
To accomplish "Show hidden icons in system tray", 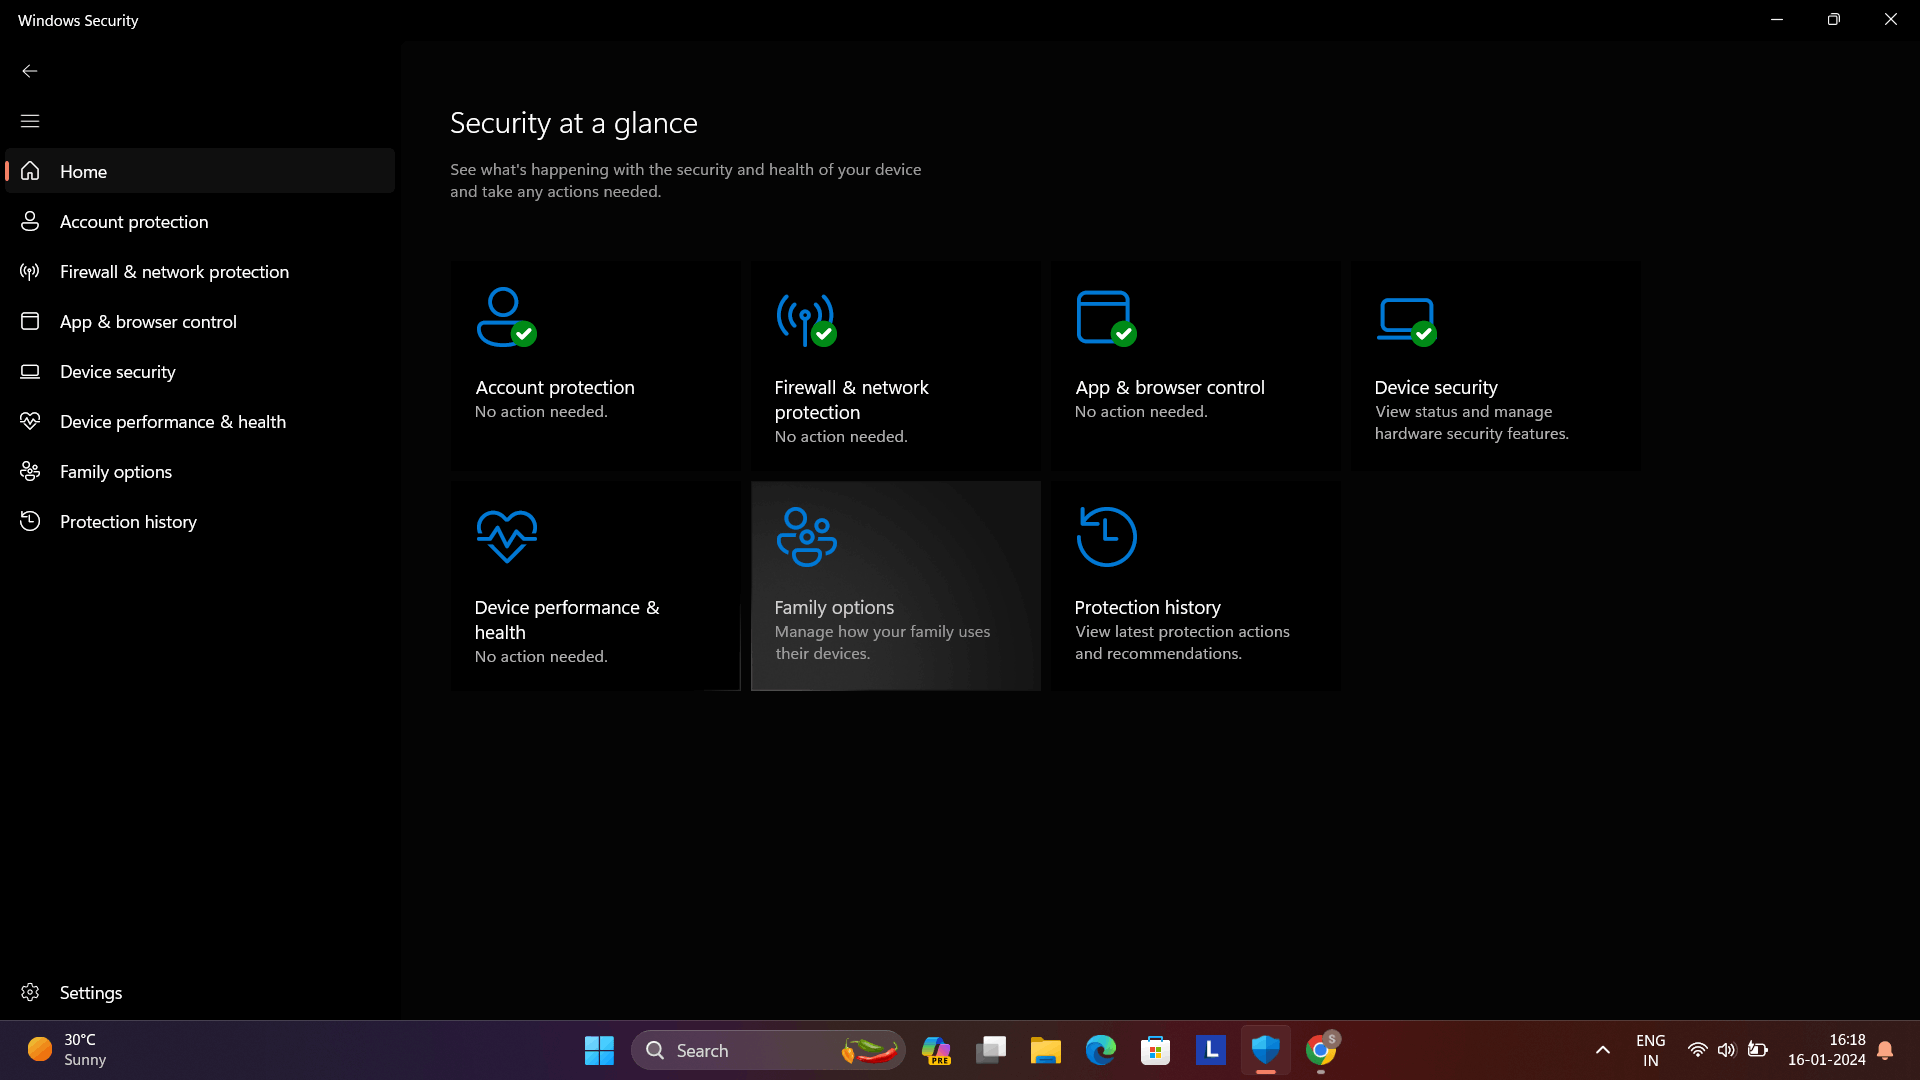I will pos(1602,1050).
